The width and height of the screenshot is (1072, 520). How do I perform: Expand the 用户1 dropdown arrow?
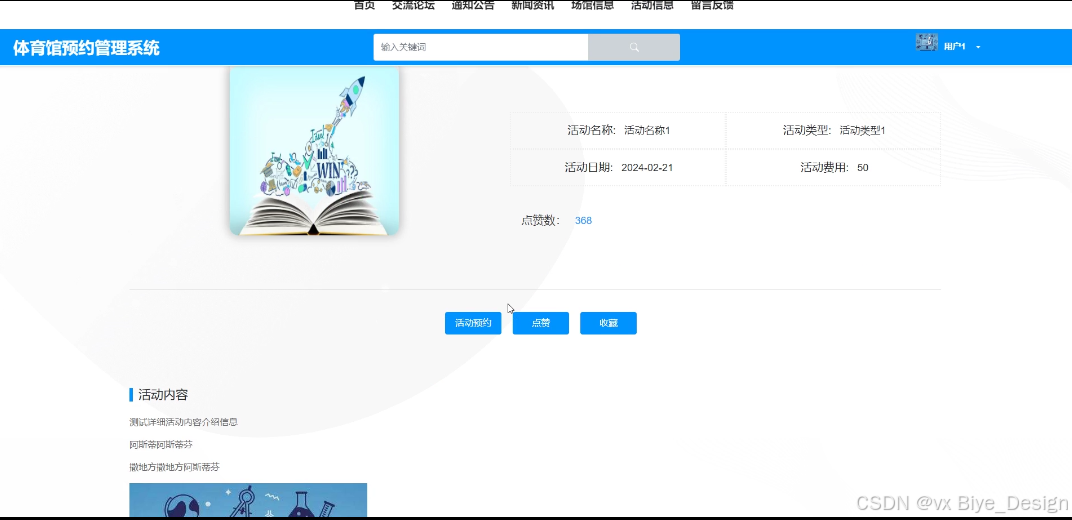[978, 47]
